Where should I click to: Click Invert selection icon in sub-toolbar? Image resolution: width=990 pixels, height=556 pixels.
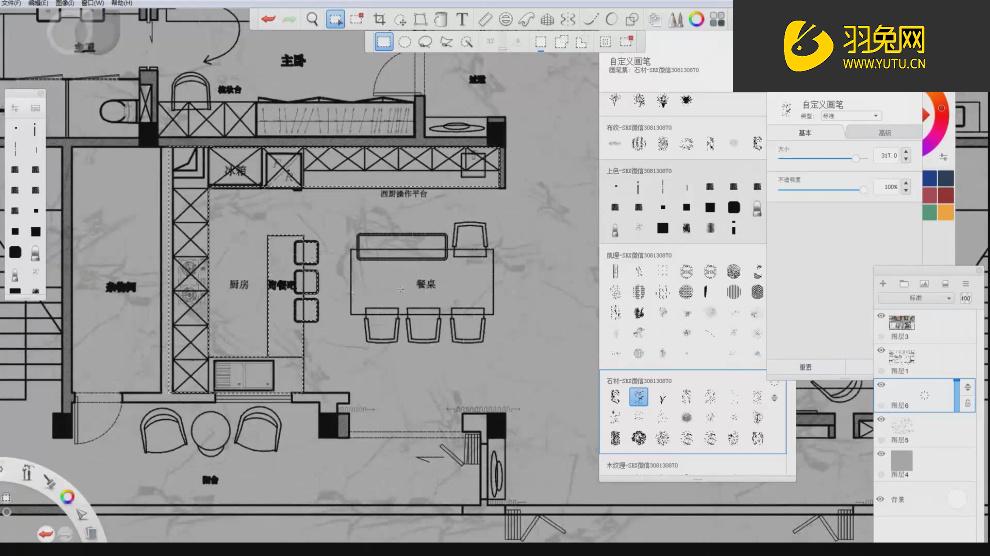pos(605,42)
